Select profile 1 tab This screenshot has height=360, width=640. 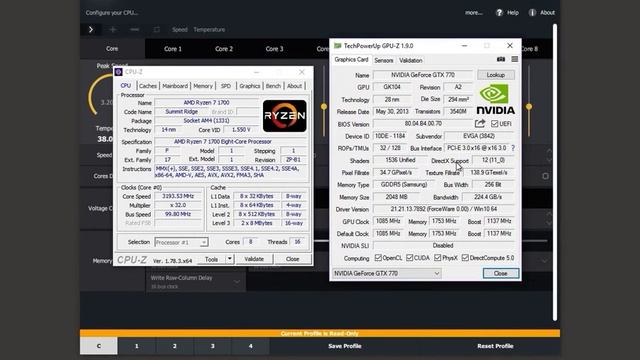(137, 346)
